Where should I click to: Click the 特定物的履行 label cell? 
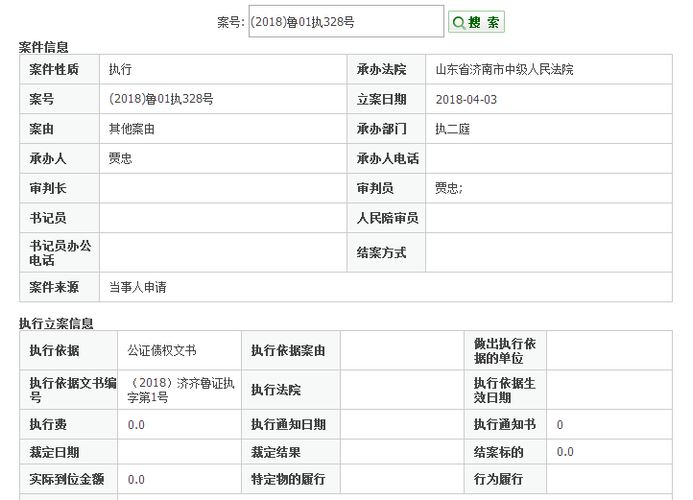coord(291,479)
